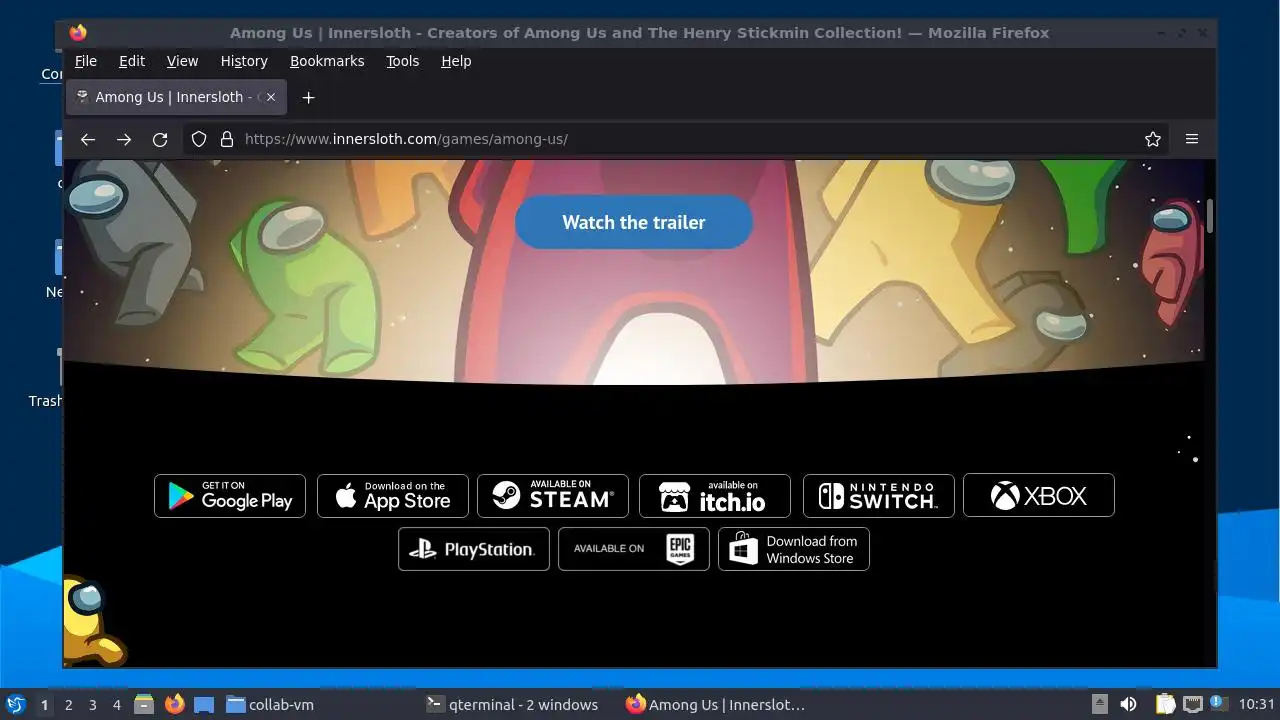Open the Available on Epic Games badge

tap(634, 549)
